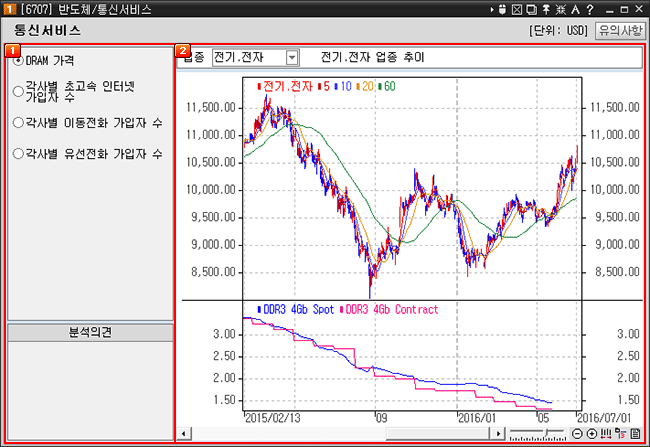Image resolution: width=650 pixels, height=447 pixels.
Task: Click the screen number 1 icon in title bar
Action: (x=8, y=9)
